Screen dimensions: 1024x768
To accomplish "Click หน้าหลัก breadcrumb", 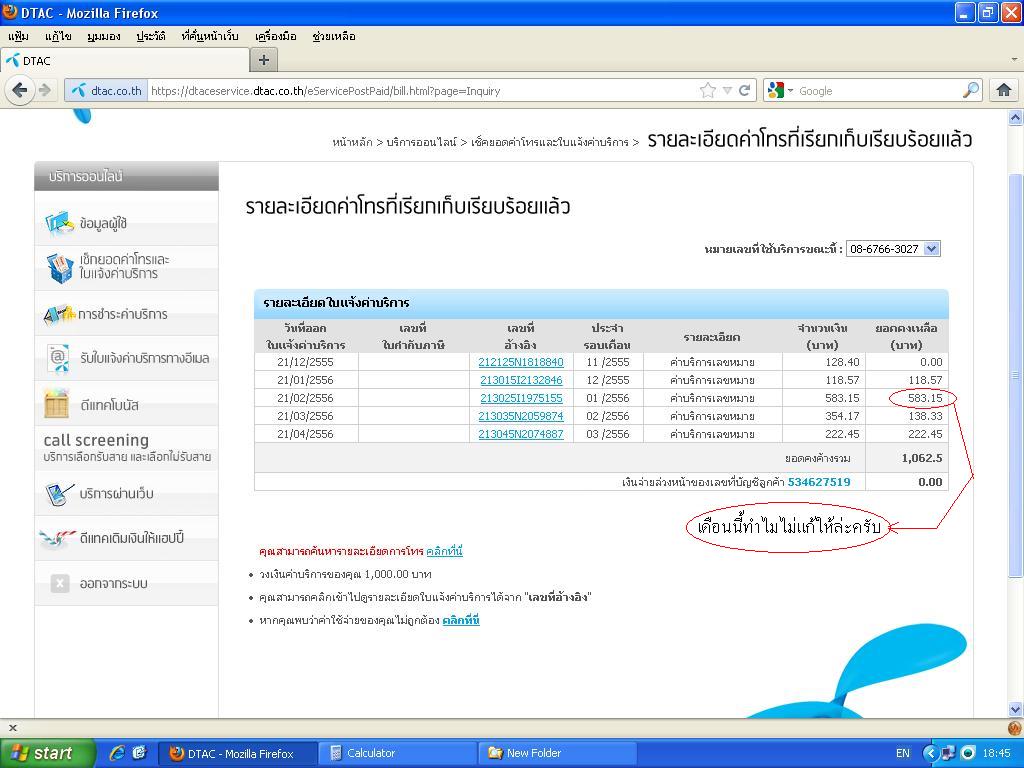I will [351, 142].
